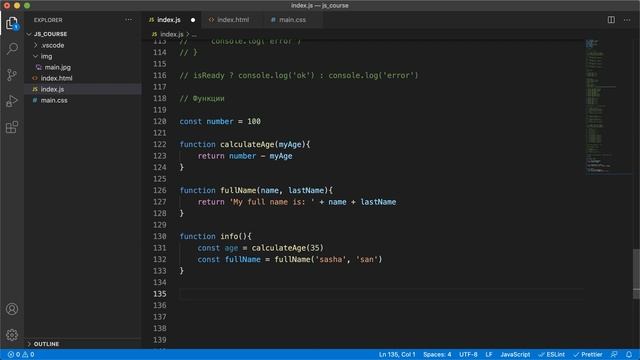This screenshot has height=360, width=640.
Task: Open main.jpg in the explorer
Action: click(58, 67)
